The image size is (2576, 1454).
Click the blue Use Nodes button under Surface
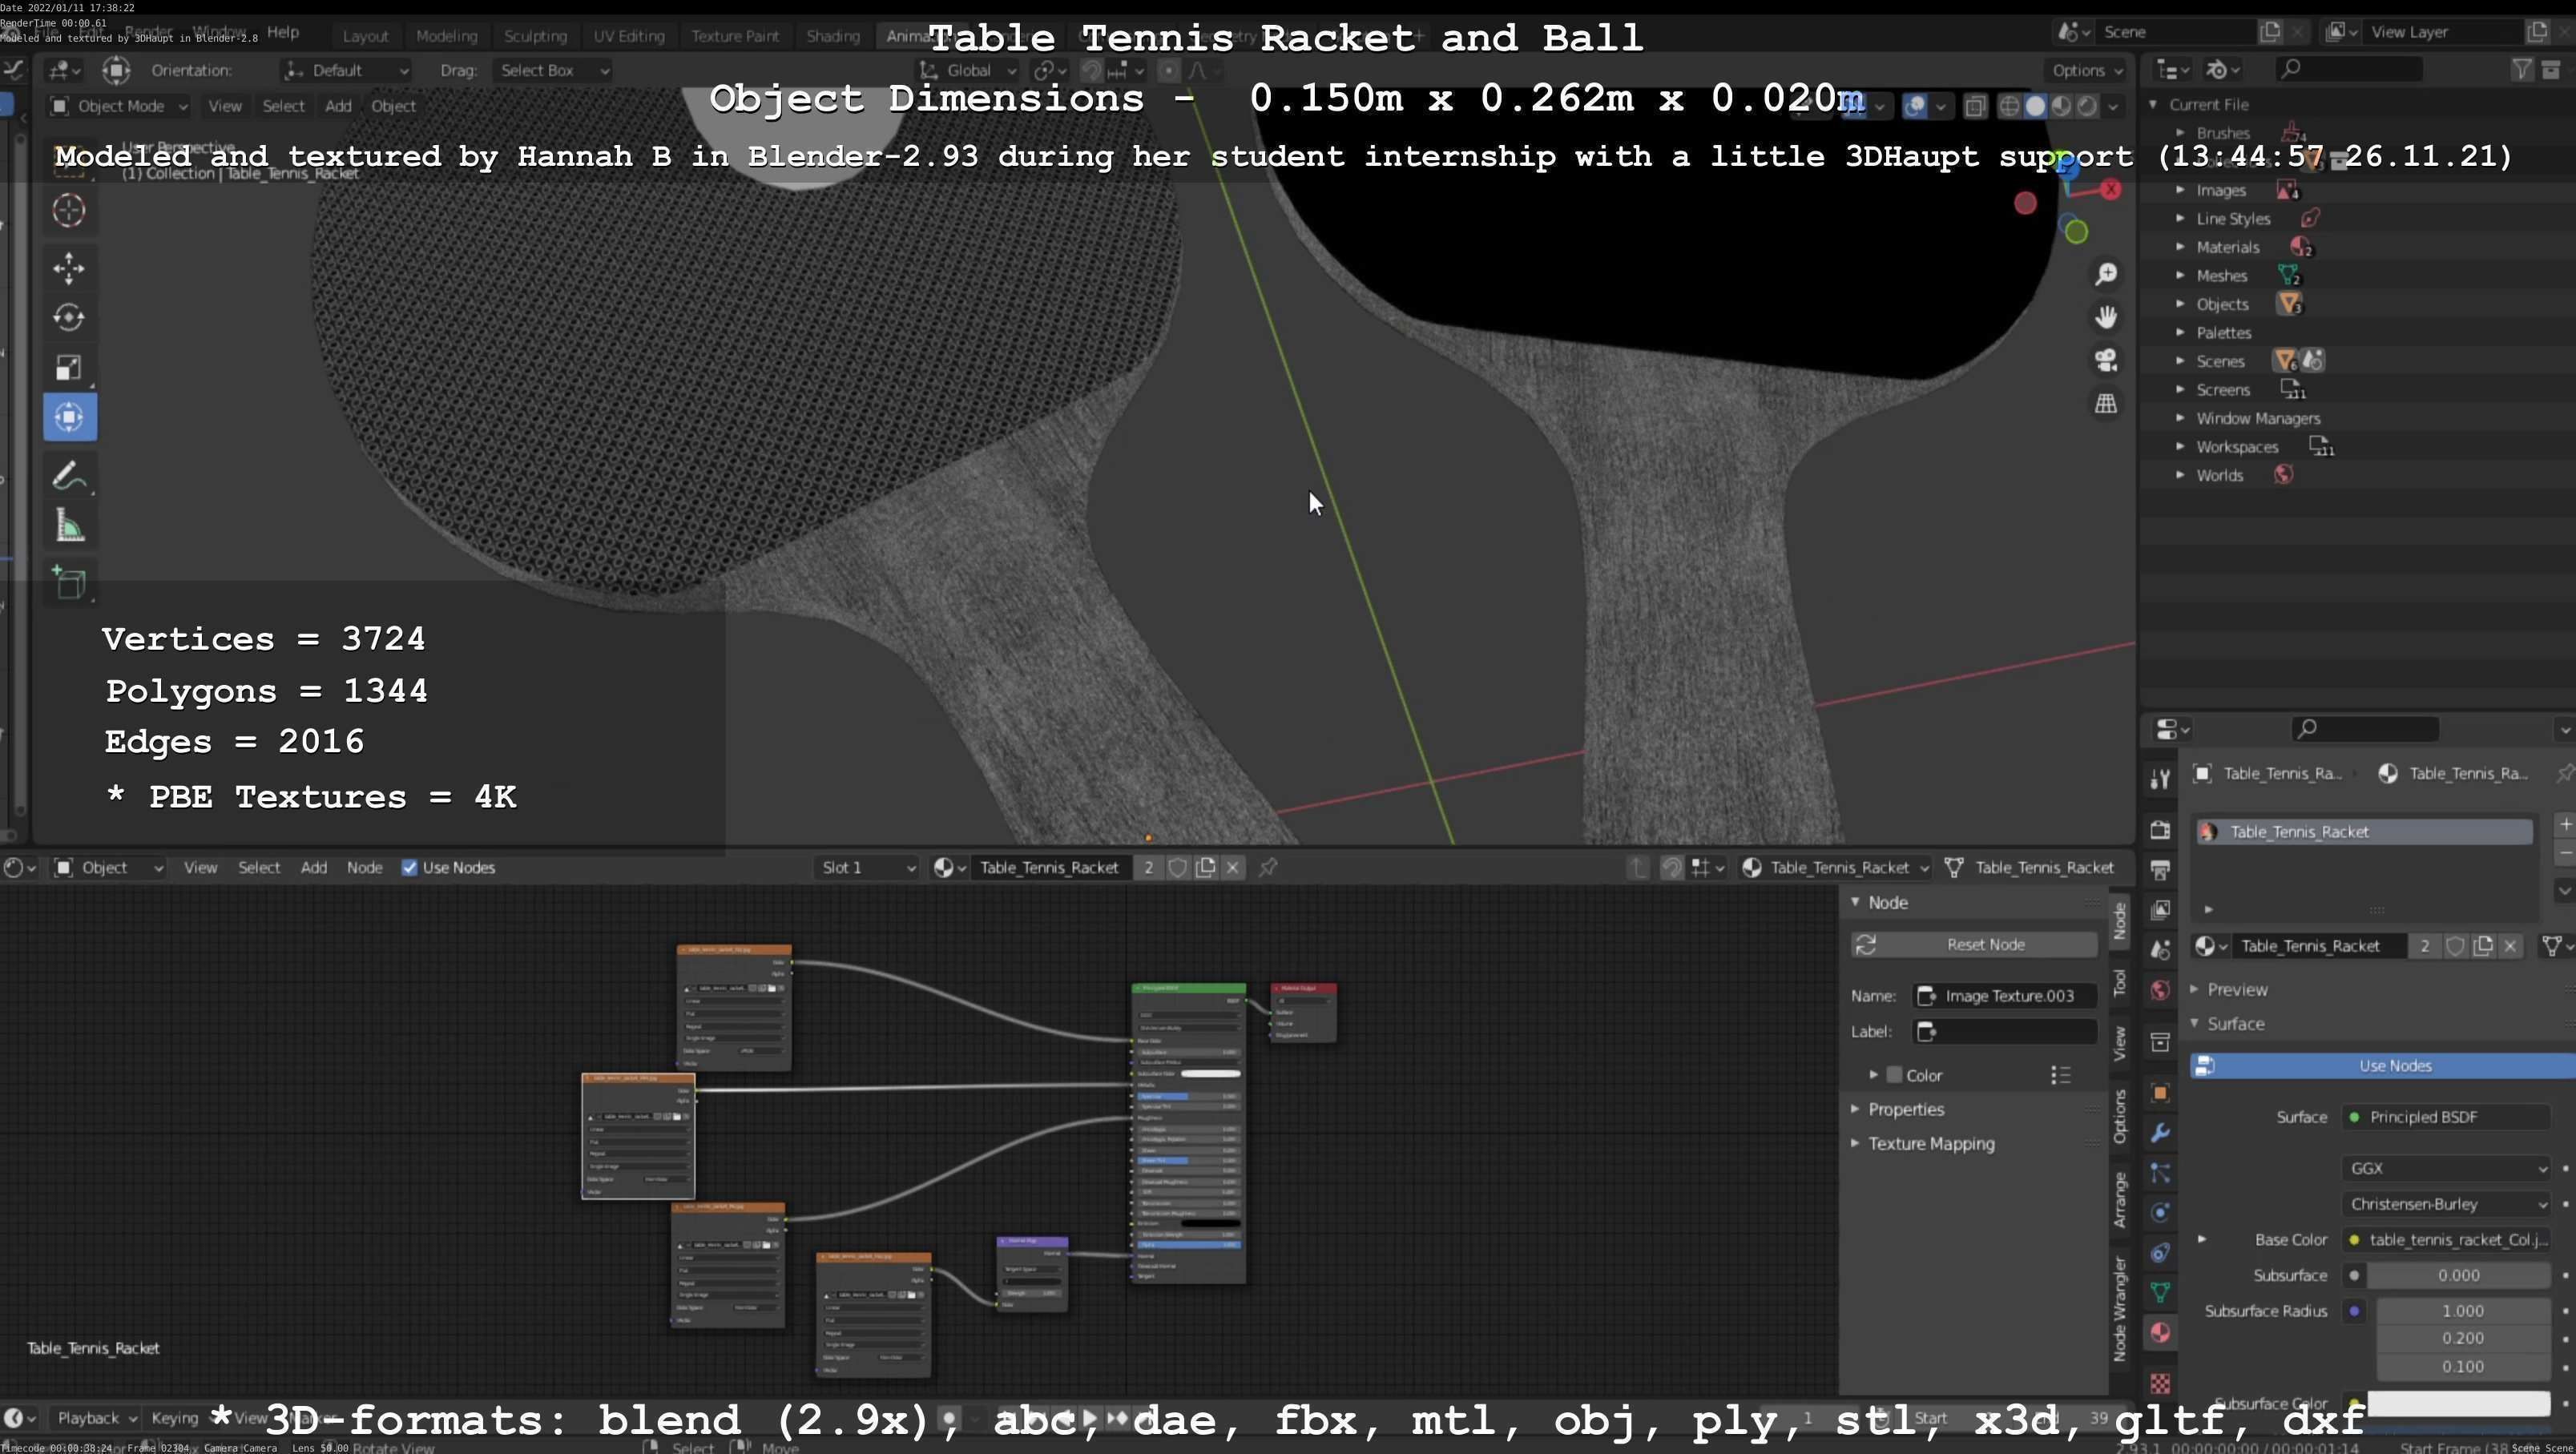coord(2394,1065)
